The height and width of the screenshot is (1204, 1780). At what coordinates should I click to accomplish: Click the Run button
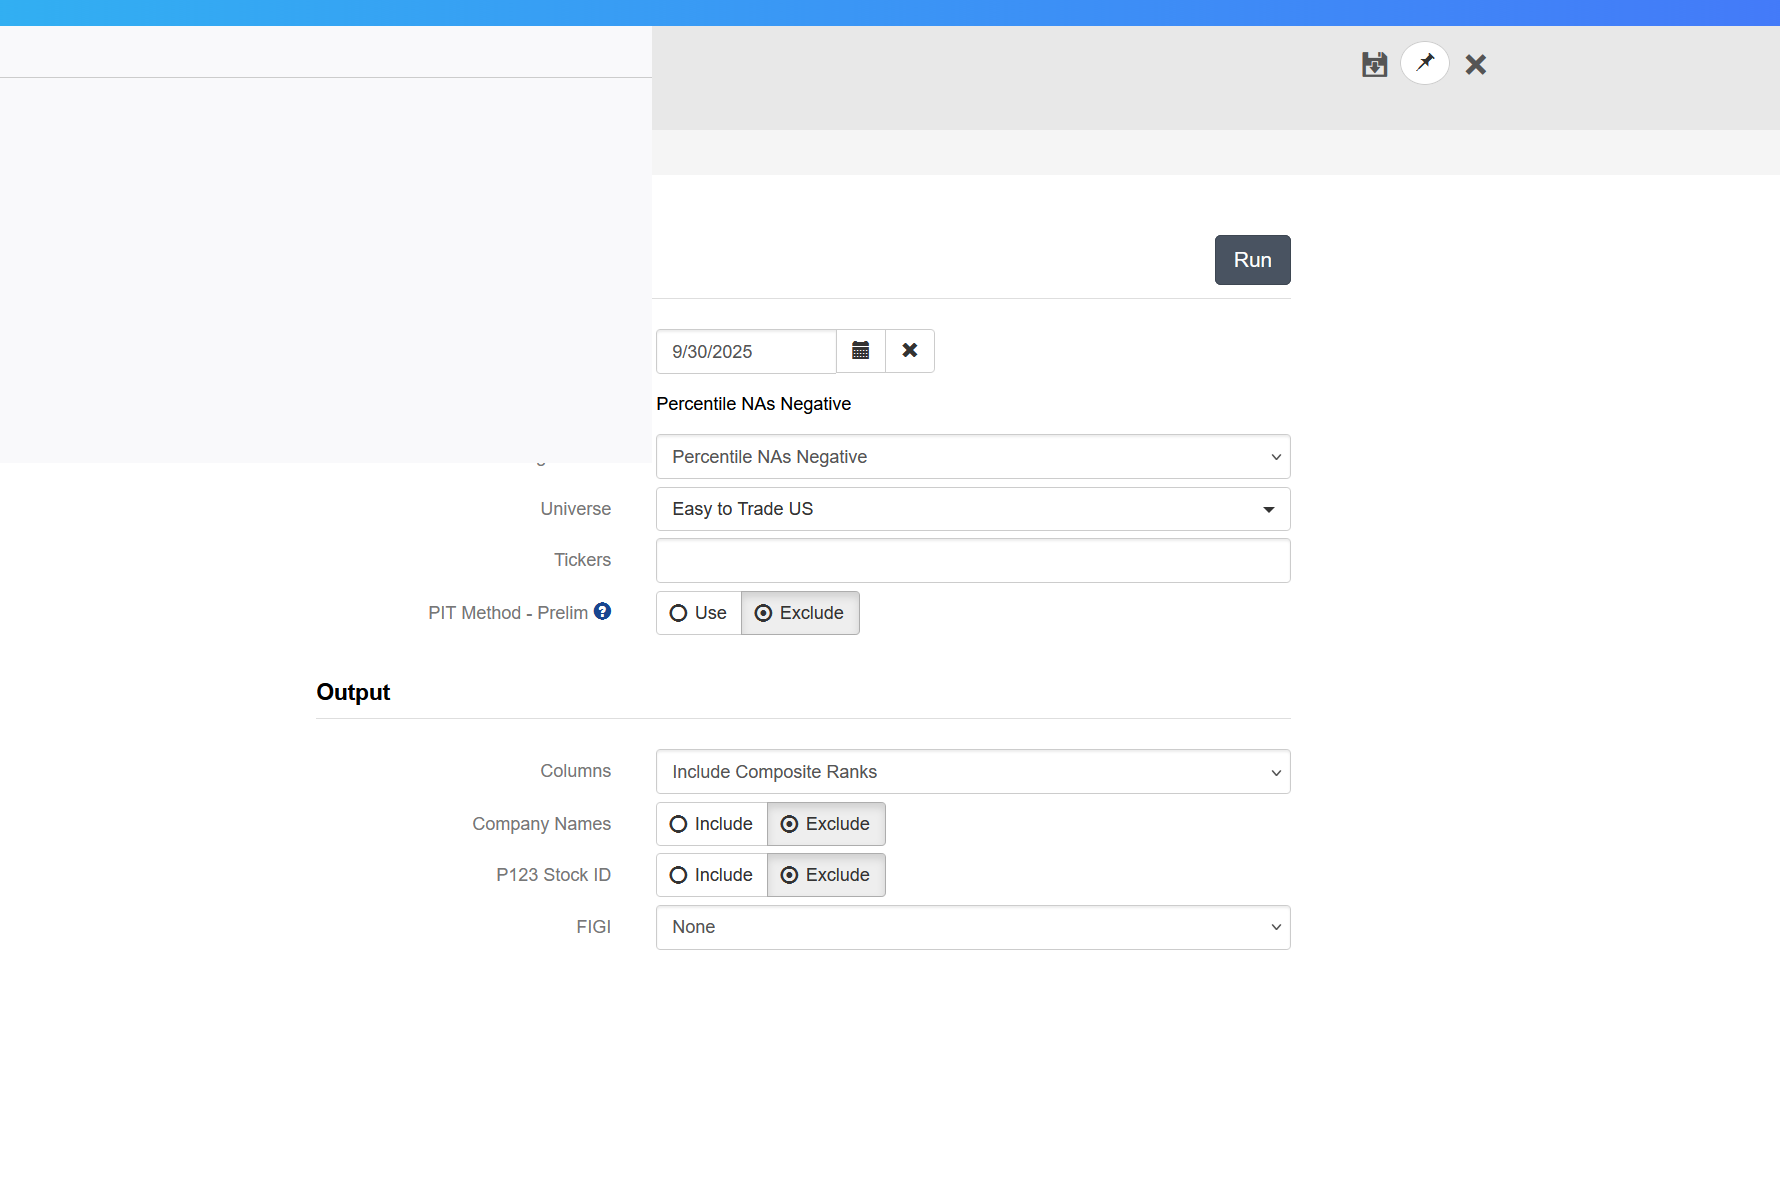(1252, 260)
